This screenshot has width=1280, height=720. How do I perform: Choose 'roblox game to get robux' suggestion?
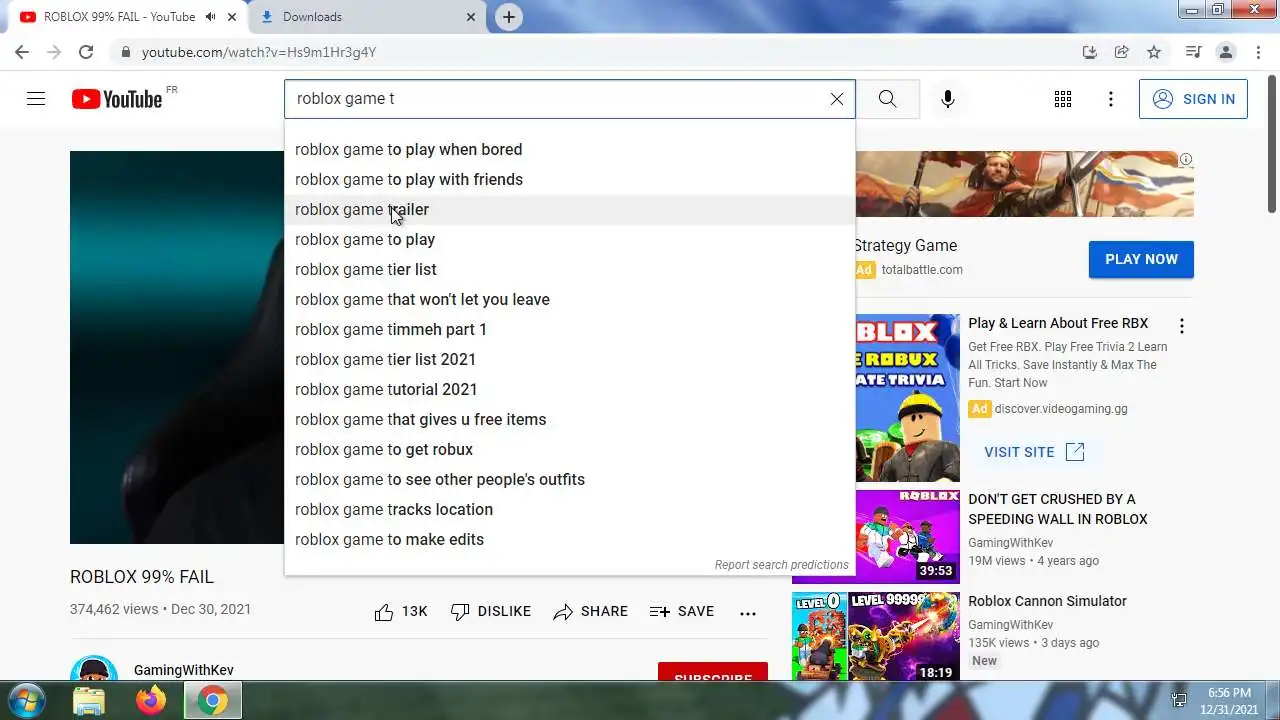coord(570,450)
